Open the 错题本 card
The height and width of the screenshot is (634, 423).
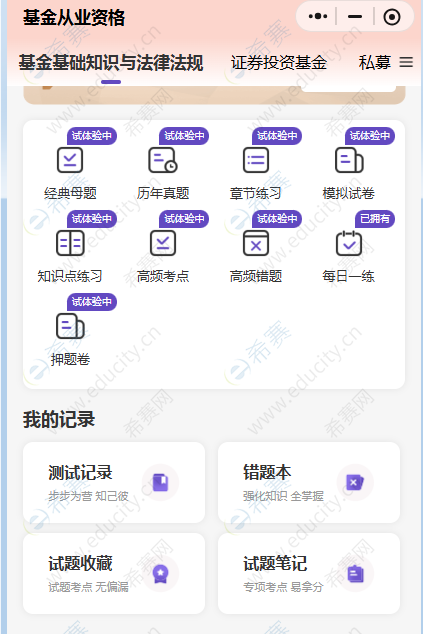pyautogui.click(x=309, y=482)
